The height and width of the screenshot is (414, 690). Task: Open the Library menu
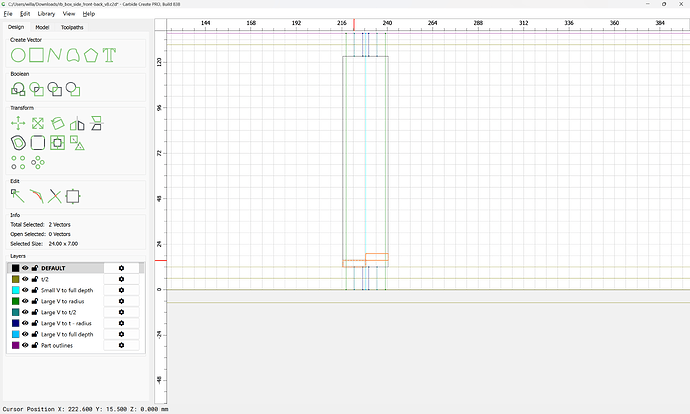point(46,14)
